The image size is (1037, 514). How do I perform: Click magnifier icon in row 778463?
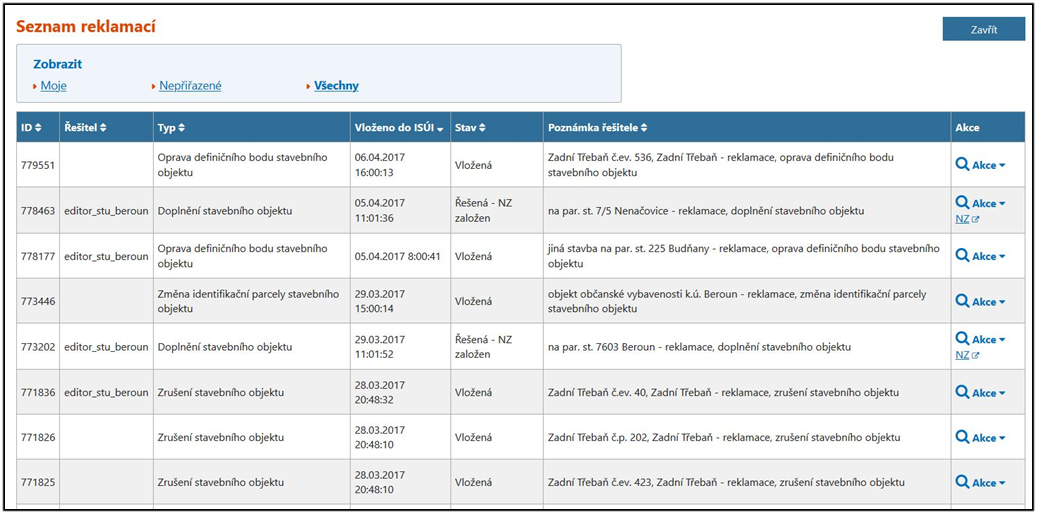[x=962, y=203]
